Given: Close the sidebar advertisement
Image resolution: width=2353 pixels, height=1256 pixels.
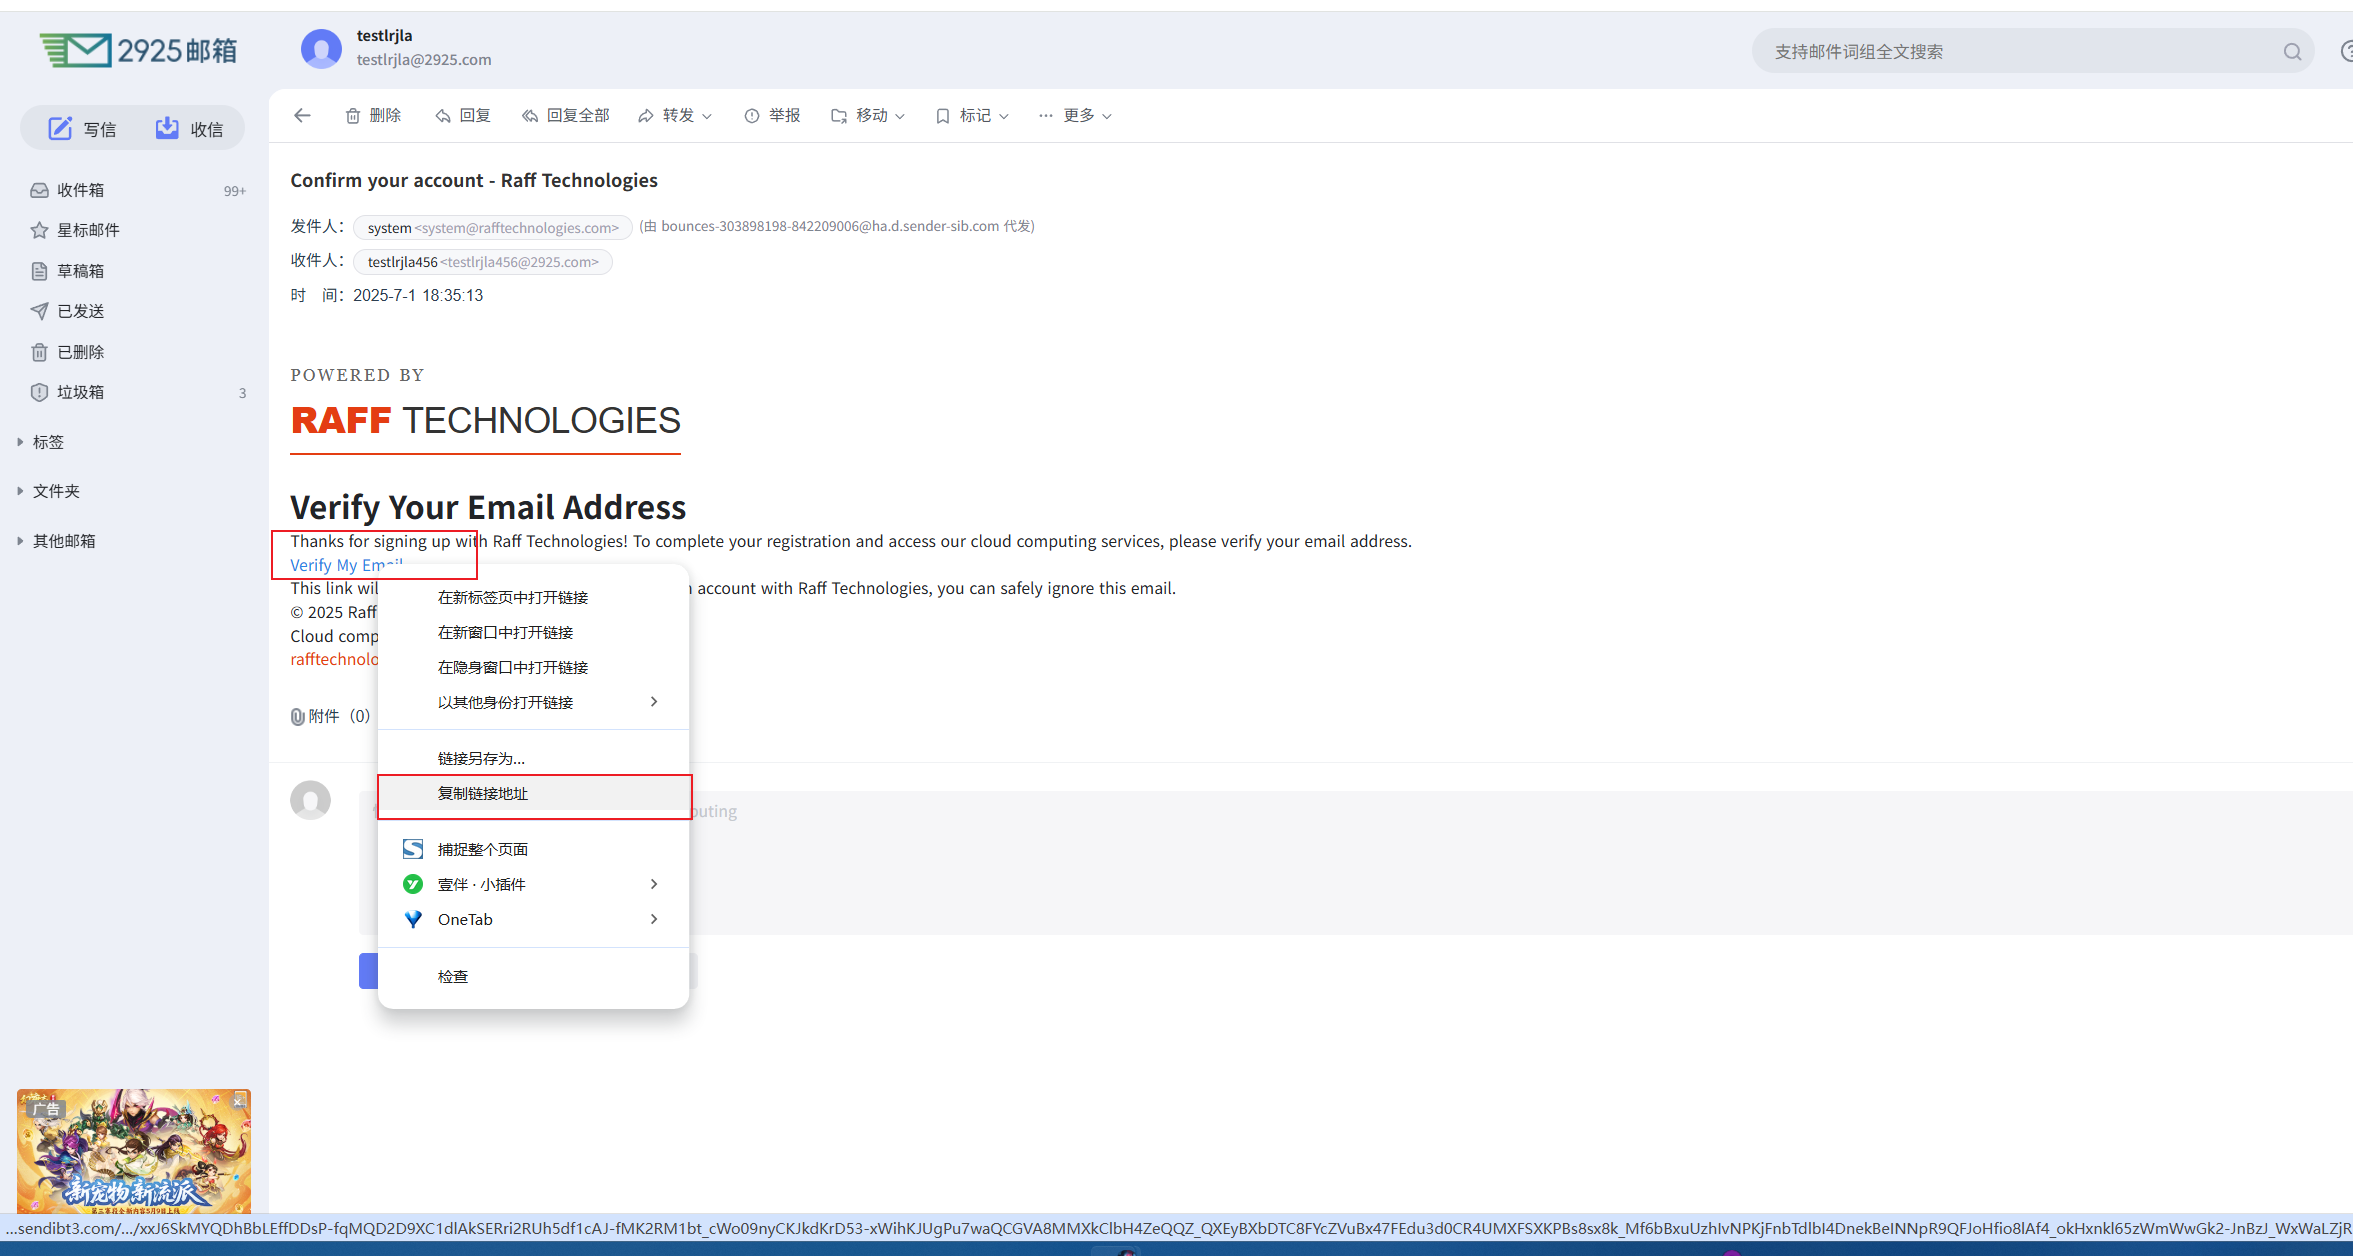Looking at the screenshot, I should [240, 1100].
